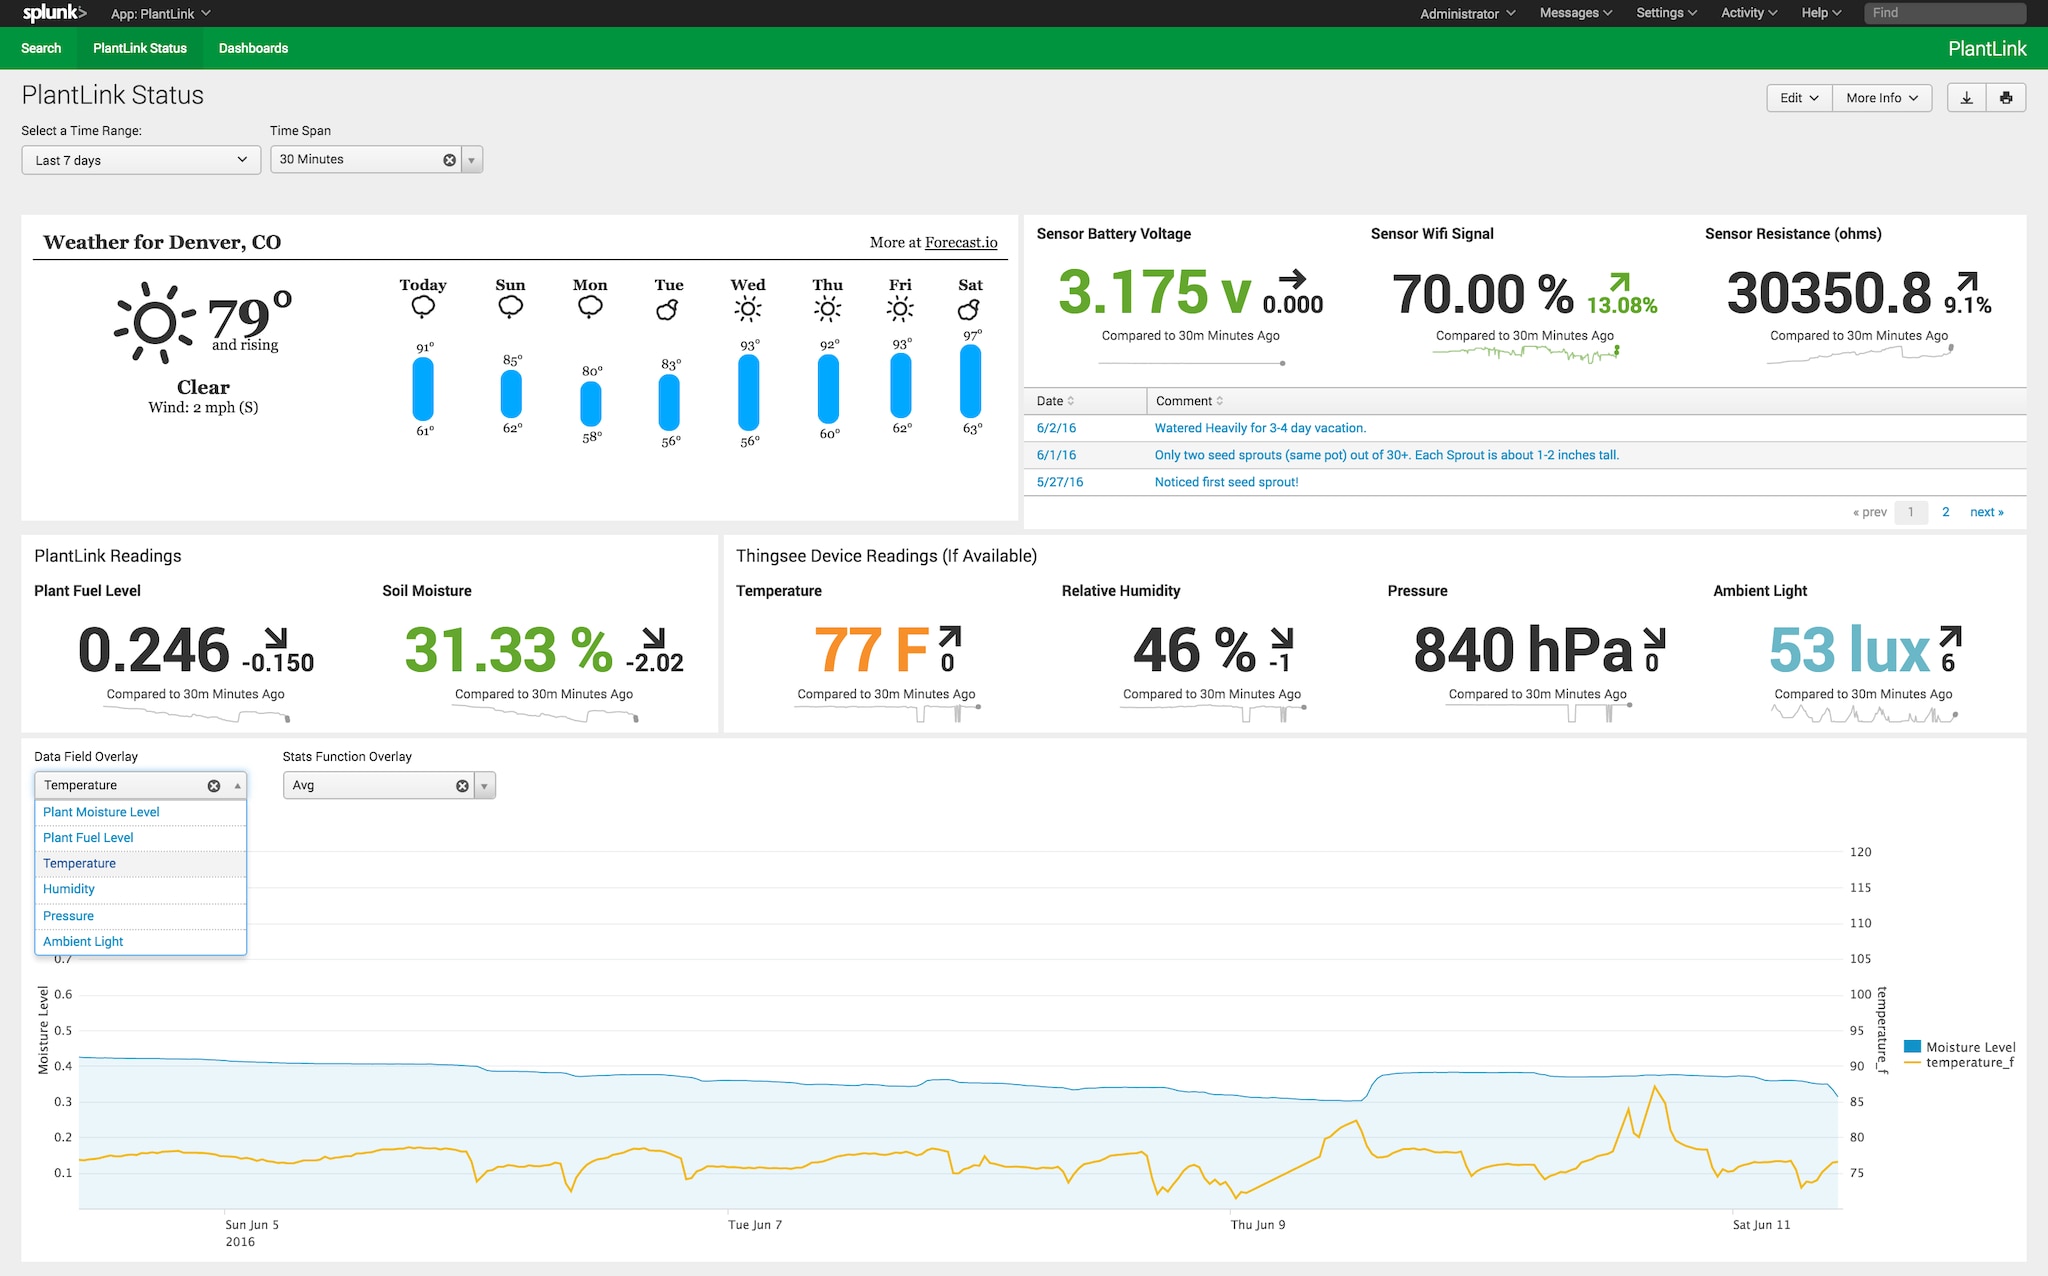The height and width of the screenshot is (1276, 2048).
Task: Click the Find search field
Action: (x=1945, y=13)
